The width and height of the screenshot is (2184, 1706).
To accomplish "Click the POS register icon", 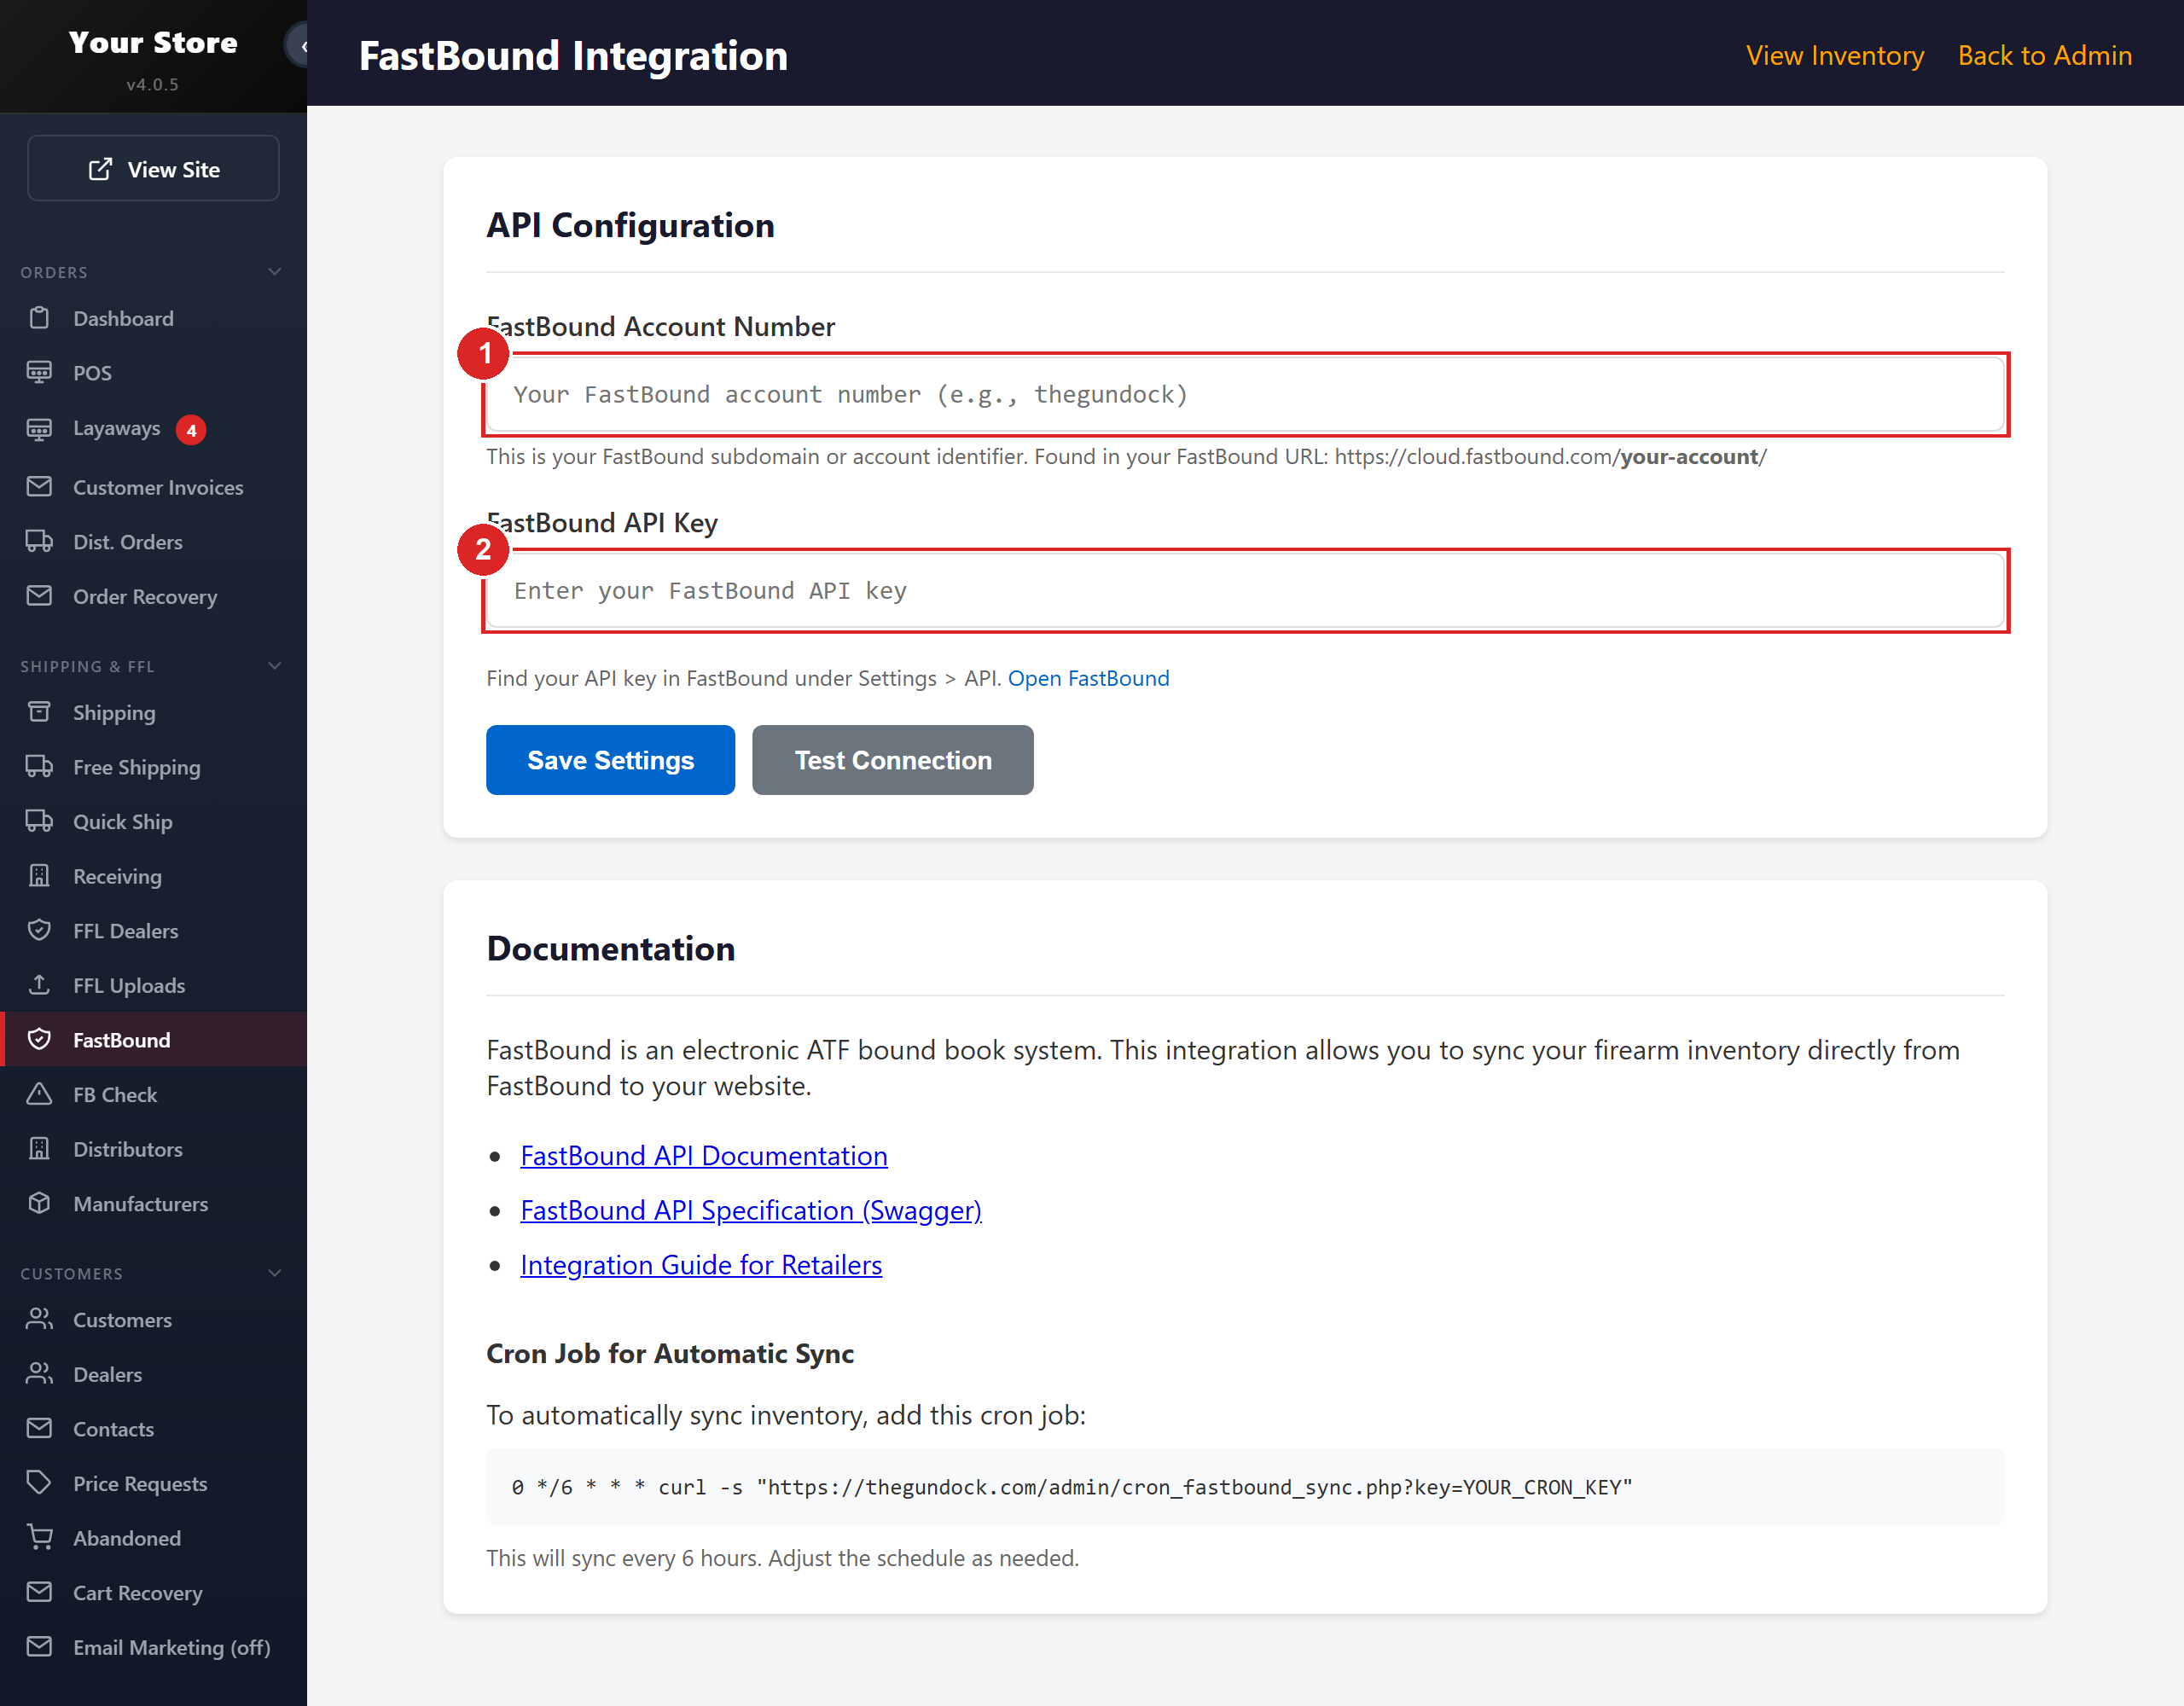I will pyautogui.click(x=39, y=372).
